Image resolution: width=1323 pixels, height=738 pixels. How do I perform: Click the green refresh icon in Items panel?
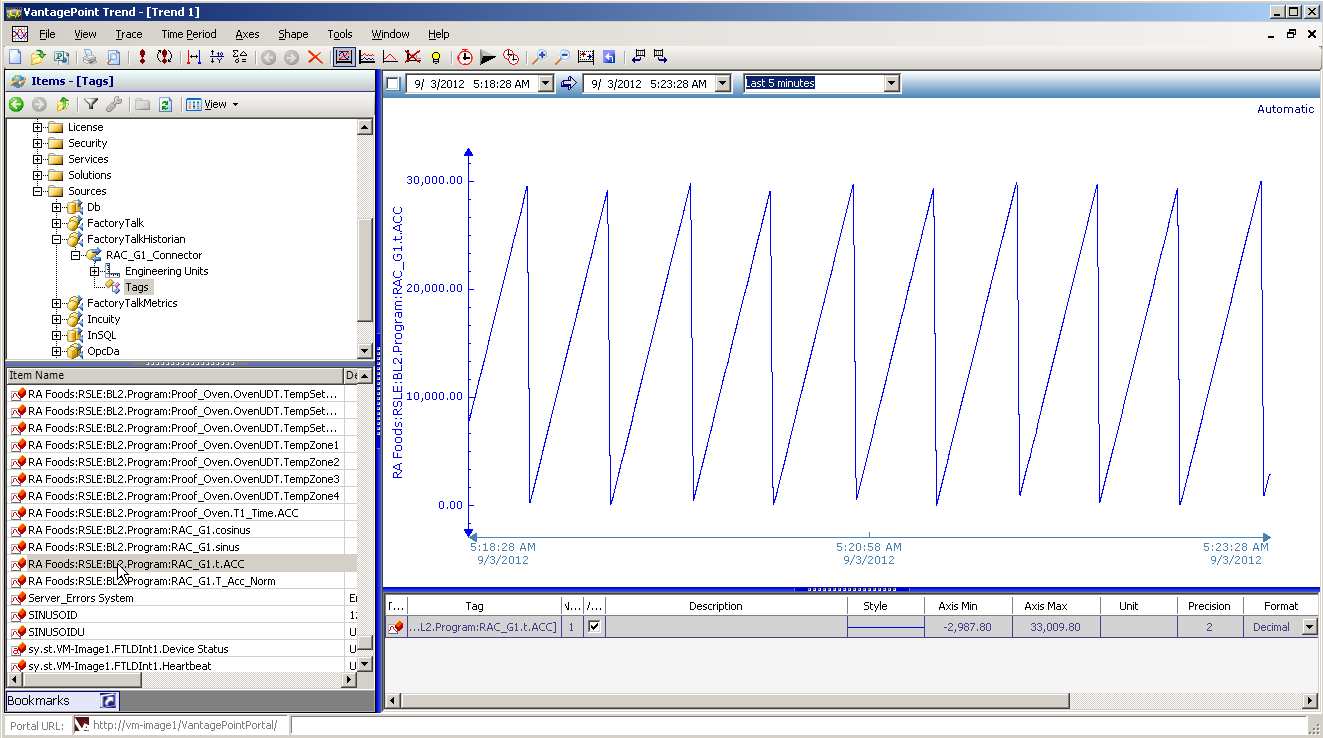click(165, 104)
